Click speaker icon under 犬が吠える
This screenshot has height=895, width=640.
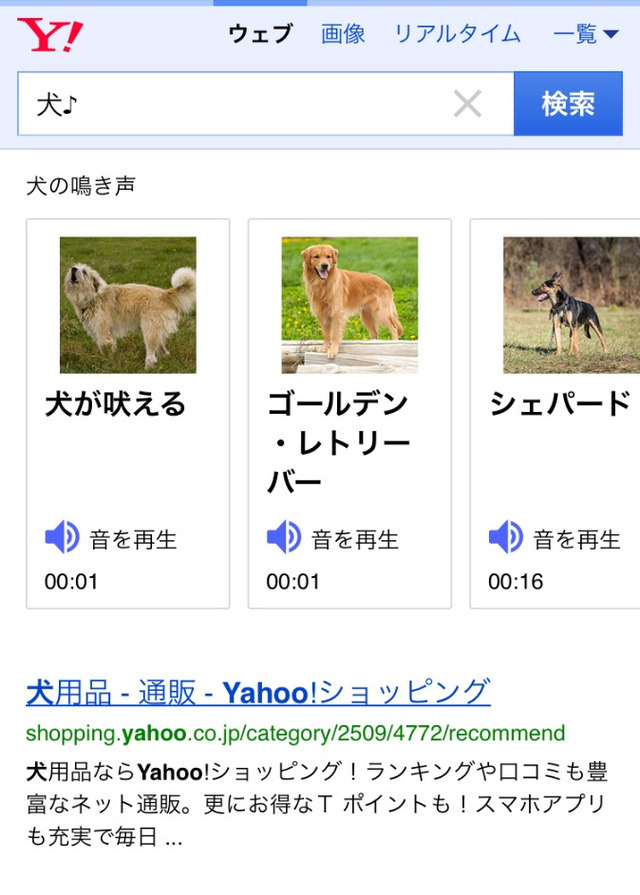[62, 538]
